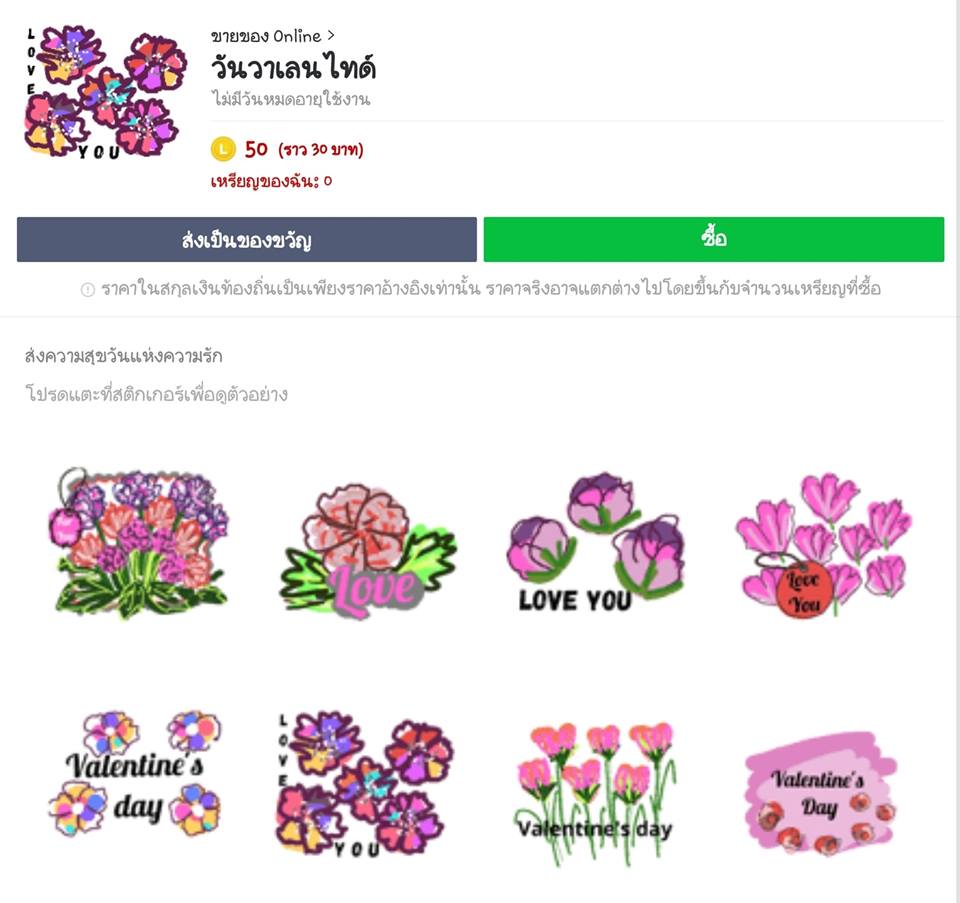Screen dimensions: 960x903
Task: Click the เหรียญของฉัน coin balance text
Action: [x=271, y=182]
